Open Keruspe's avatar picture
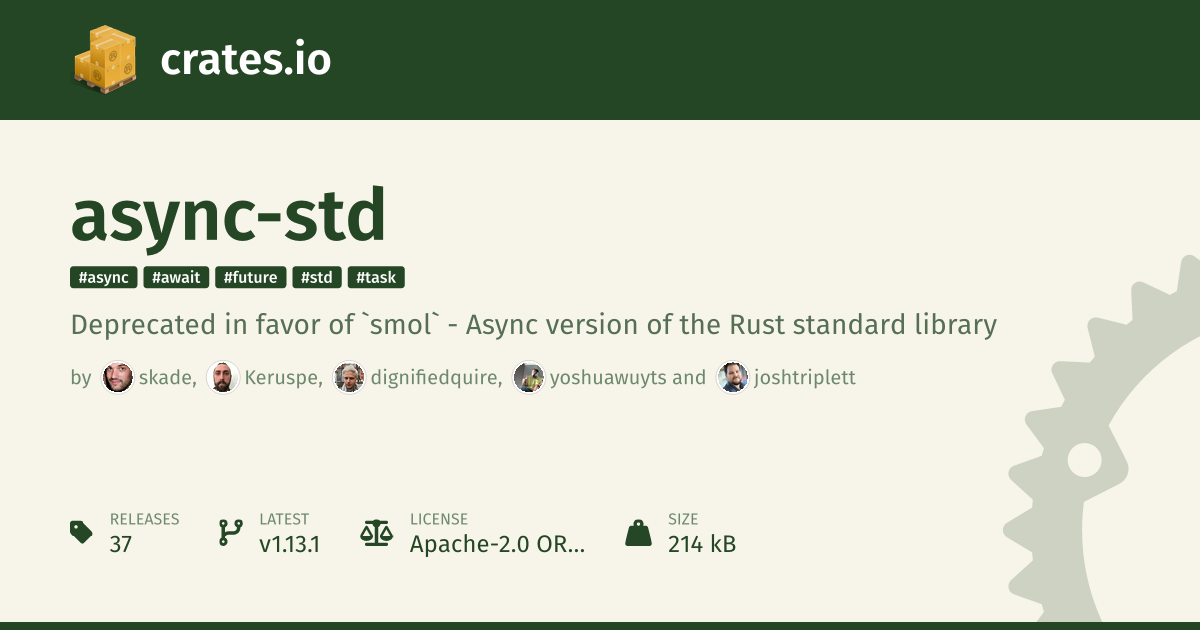The height and width of the screenshot is (630, 1200). coord(222,378)
